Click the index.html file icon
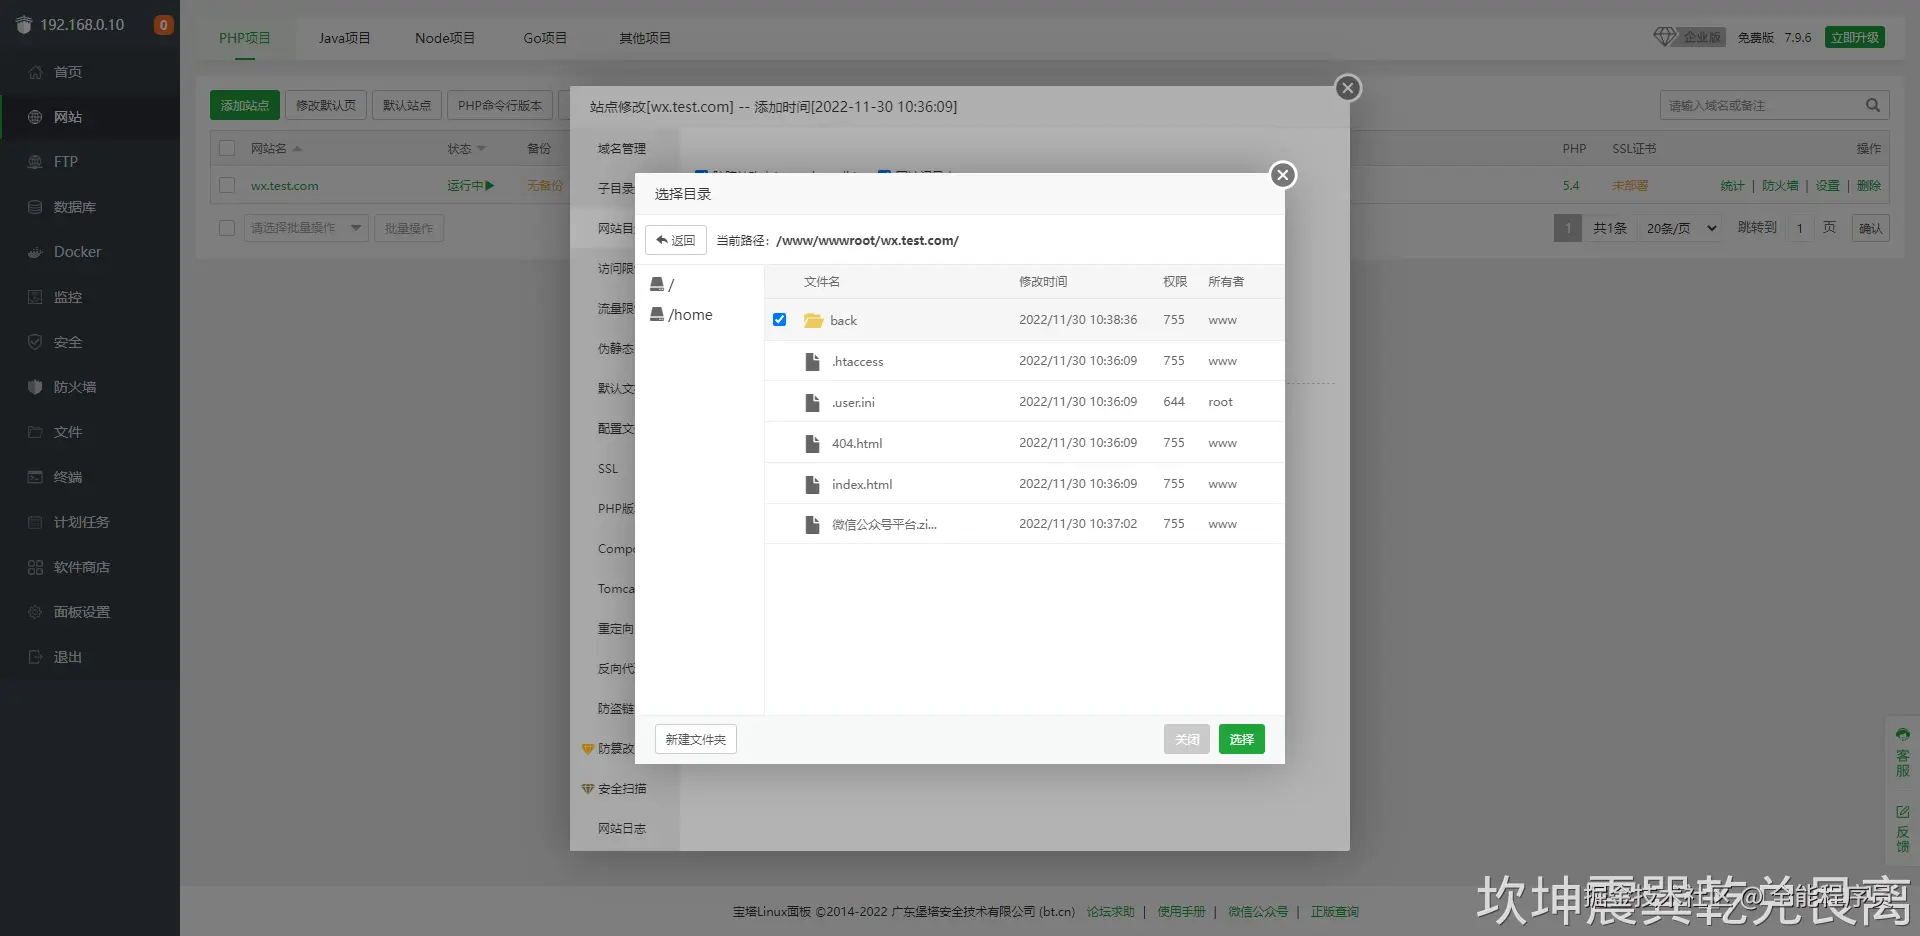The image size is (1920, 936). point(813,484)
